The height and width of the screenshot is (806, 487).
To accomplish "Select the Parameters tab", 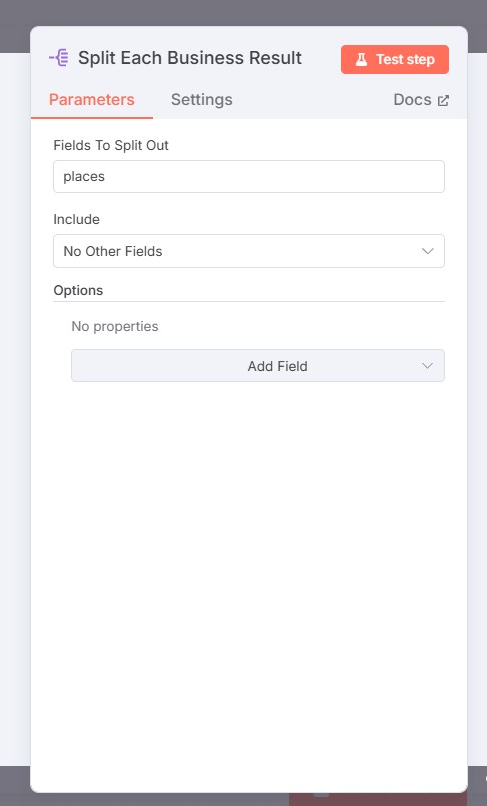I will click(x=92, y=100).
